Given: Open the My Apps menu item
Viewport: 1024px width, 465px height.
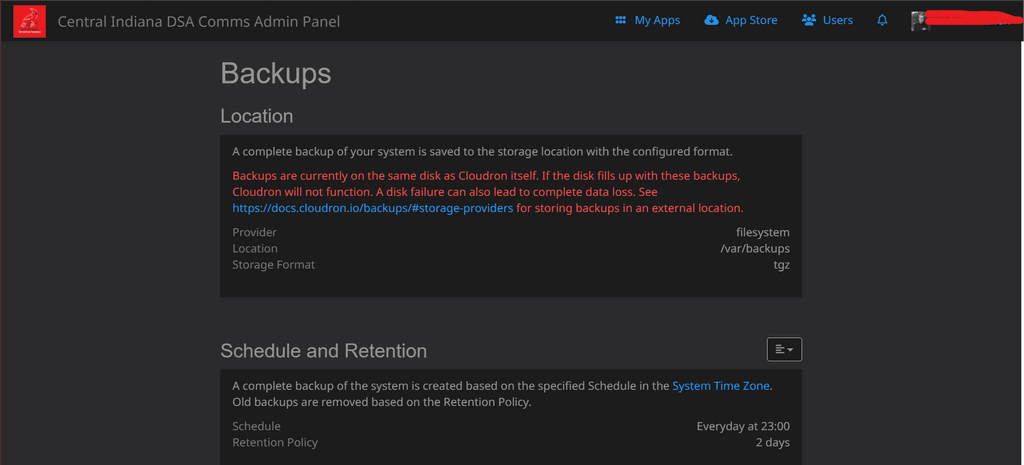Looking at the screenshot, I should (657, 21).
